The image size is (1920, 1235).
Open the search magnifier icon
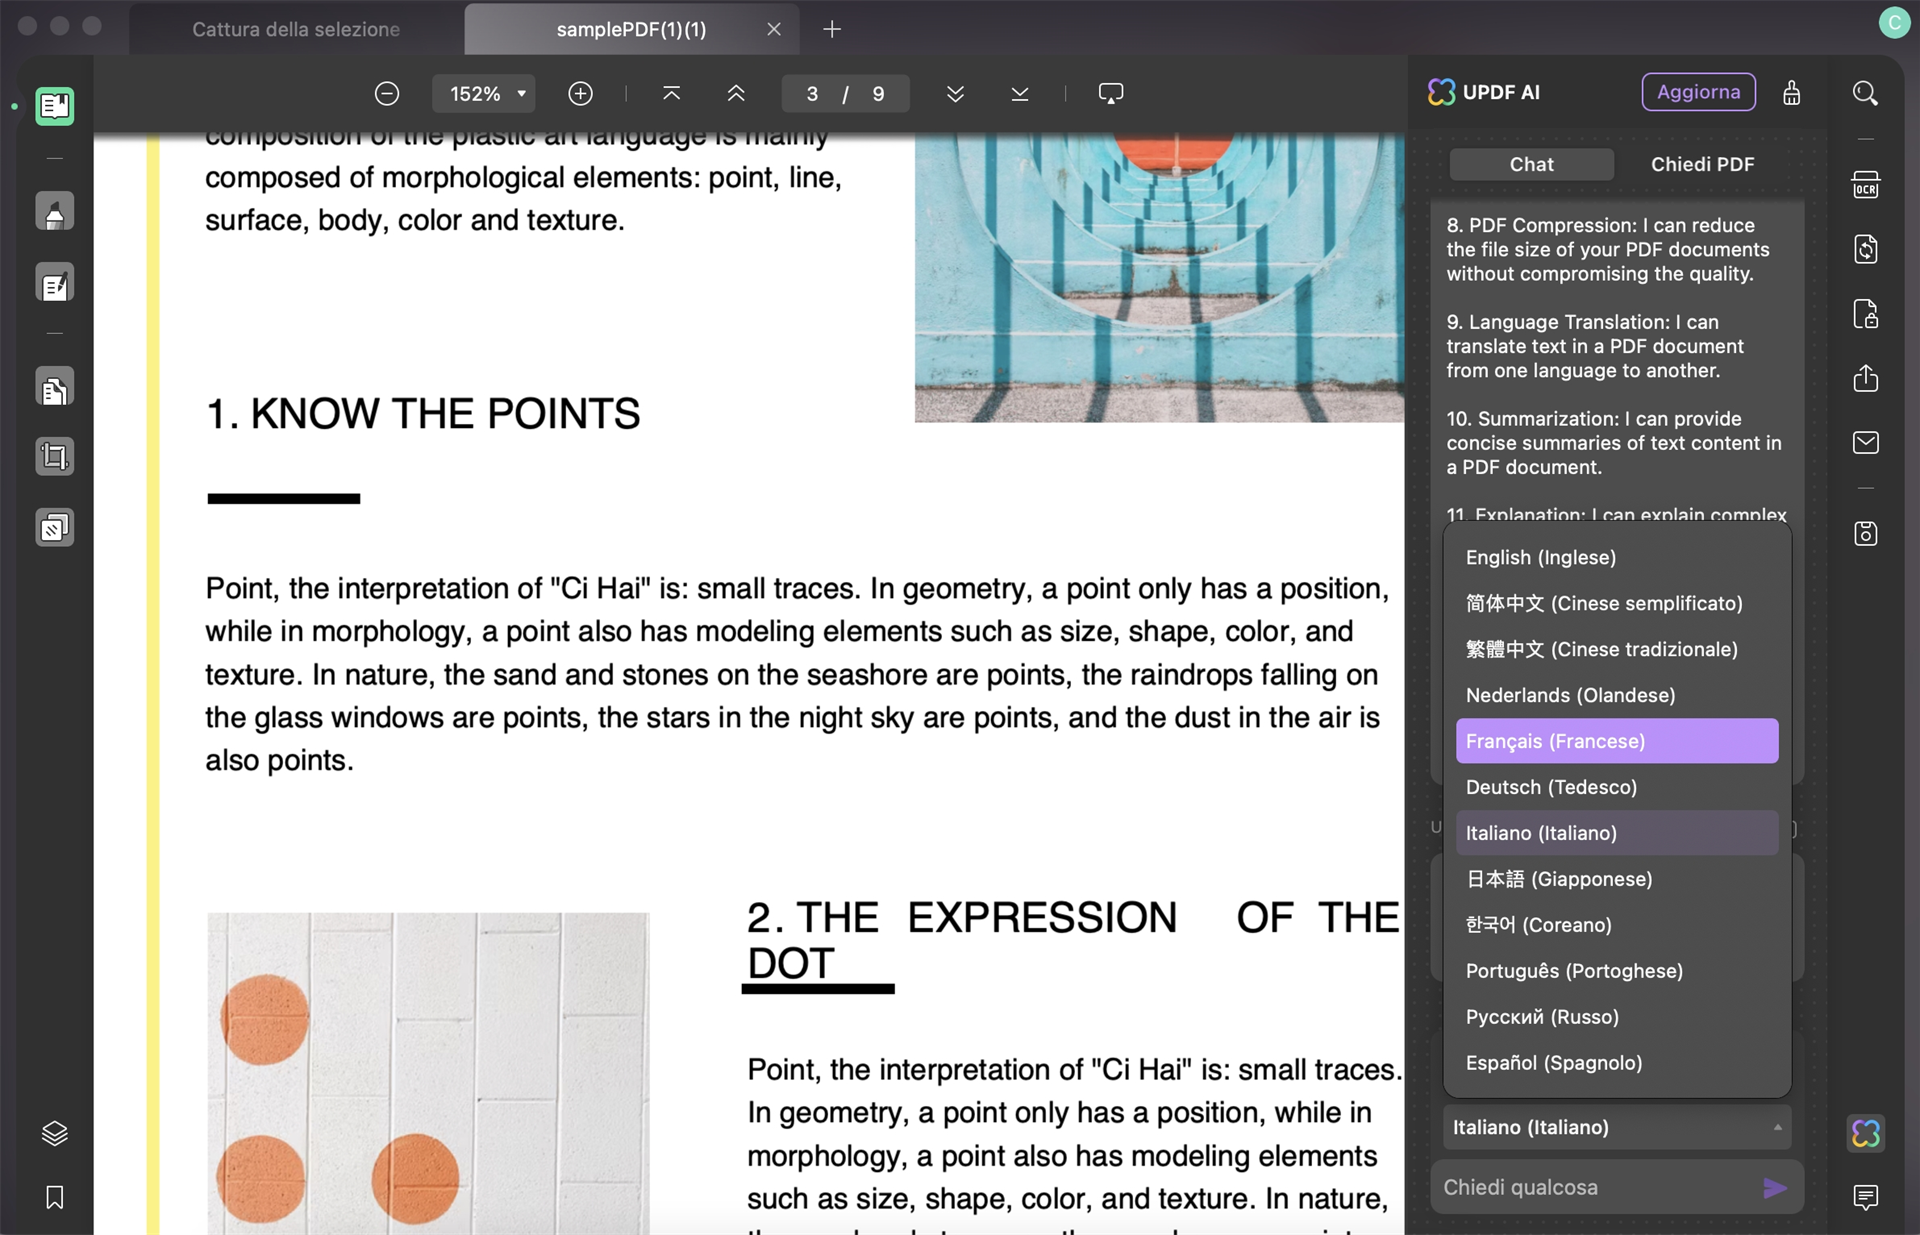pyautogui.click(x=1865, y=93)
